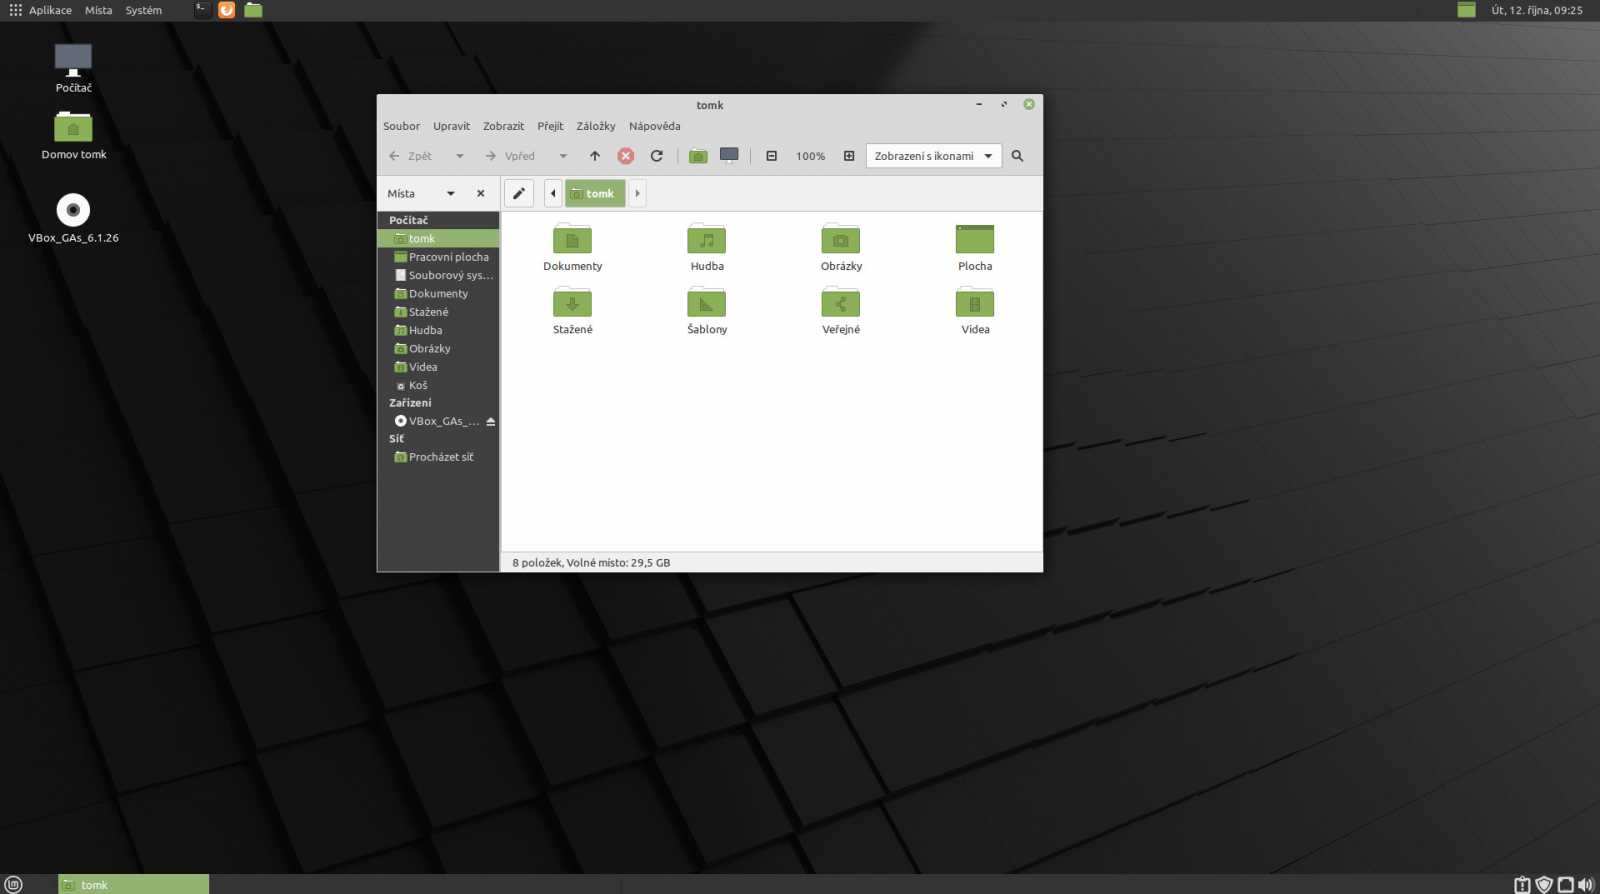This screenshot has height=894, width=1600.
Task: Open Vpřed history dropdown arrow
Action: click(x=563, y=156)
